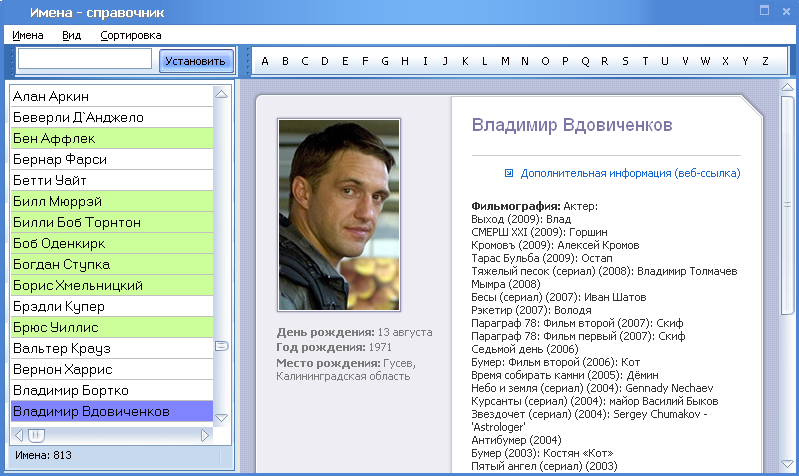The width and height of the screenshot is (799, 476).
Task: Click the Установить button
Action: point(196,61)
